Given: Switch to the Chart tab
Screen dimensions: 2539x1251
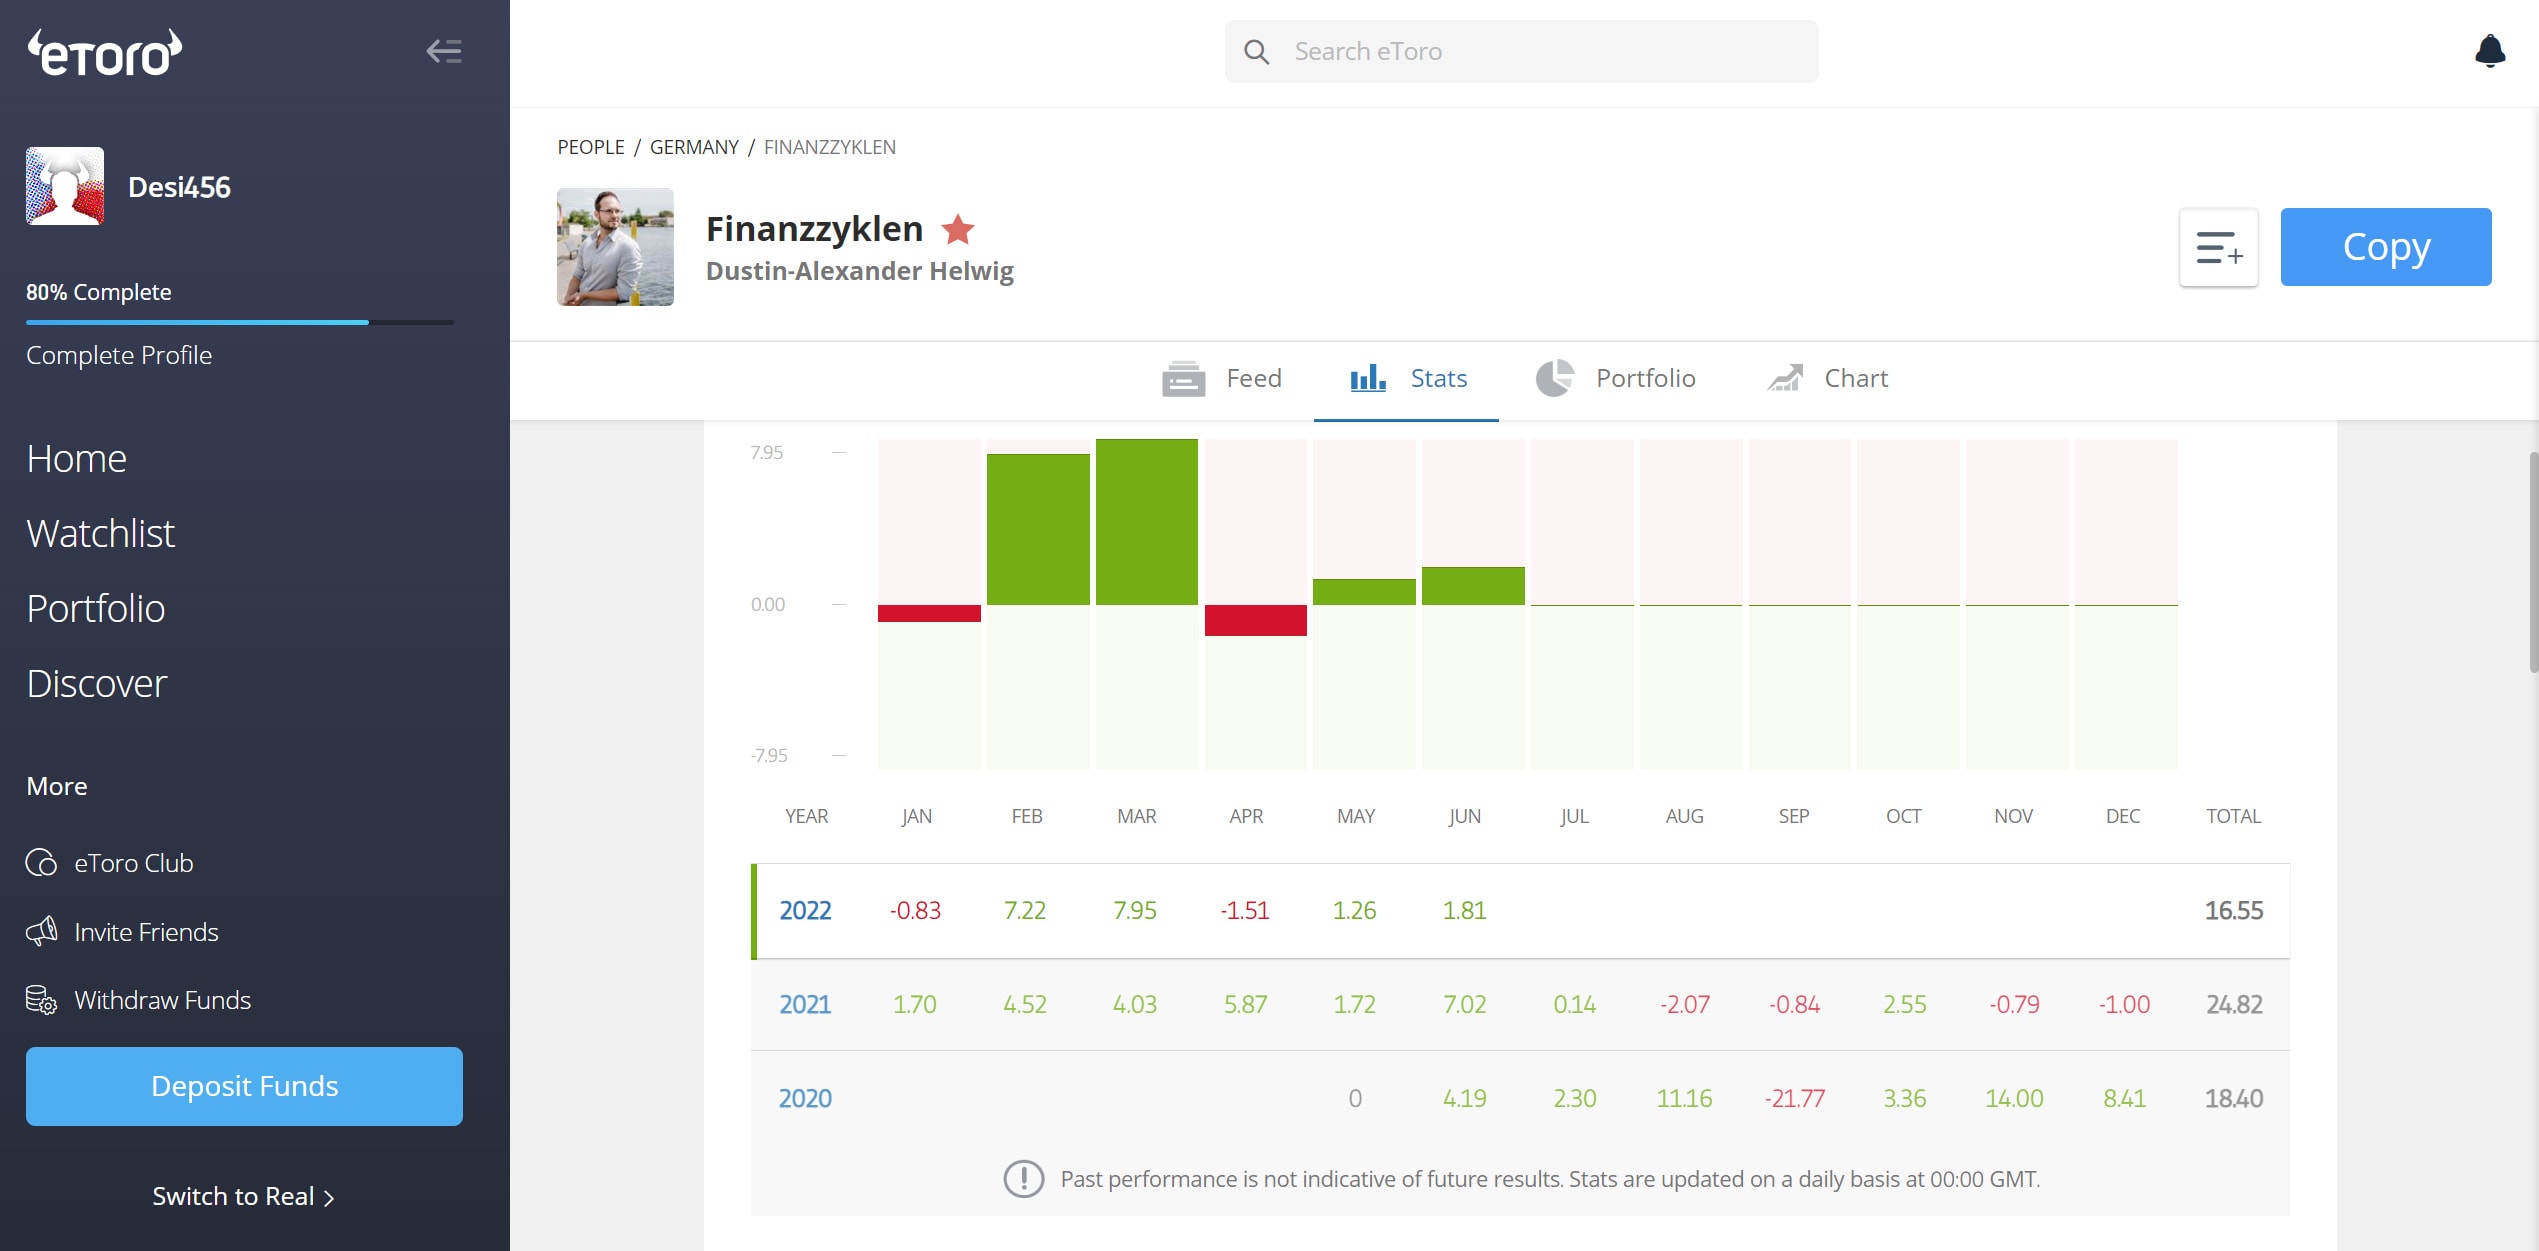Looking at the screenshot, I should pos(1827,379).
